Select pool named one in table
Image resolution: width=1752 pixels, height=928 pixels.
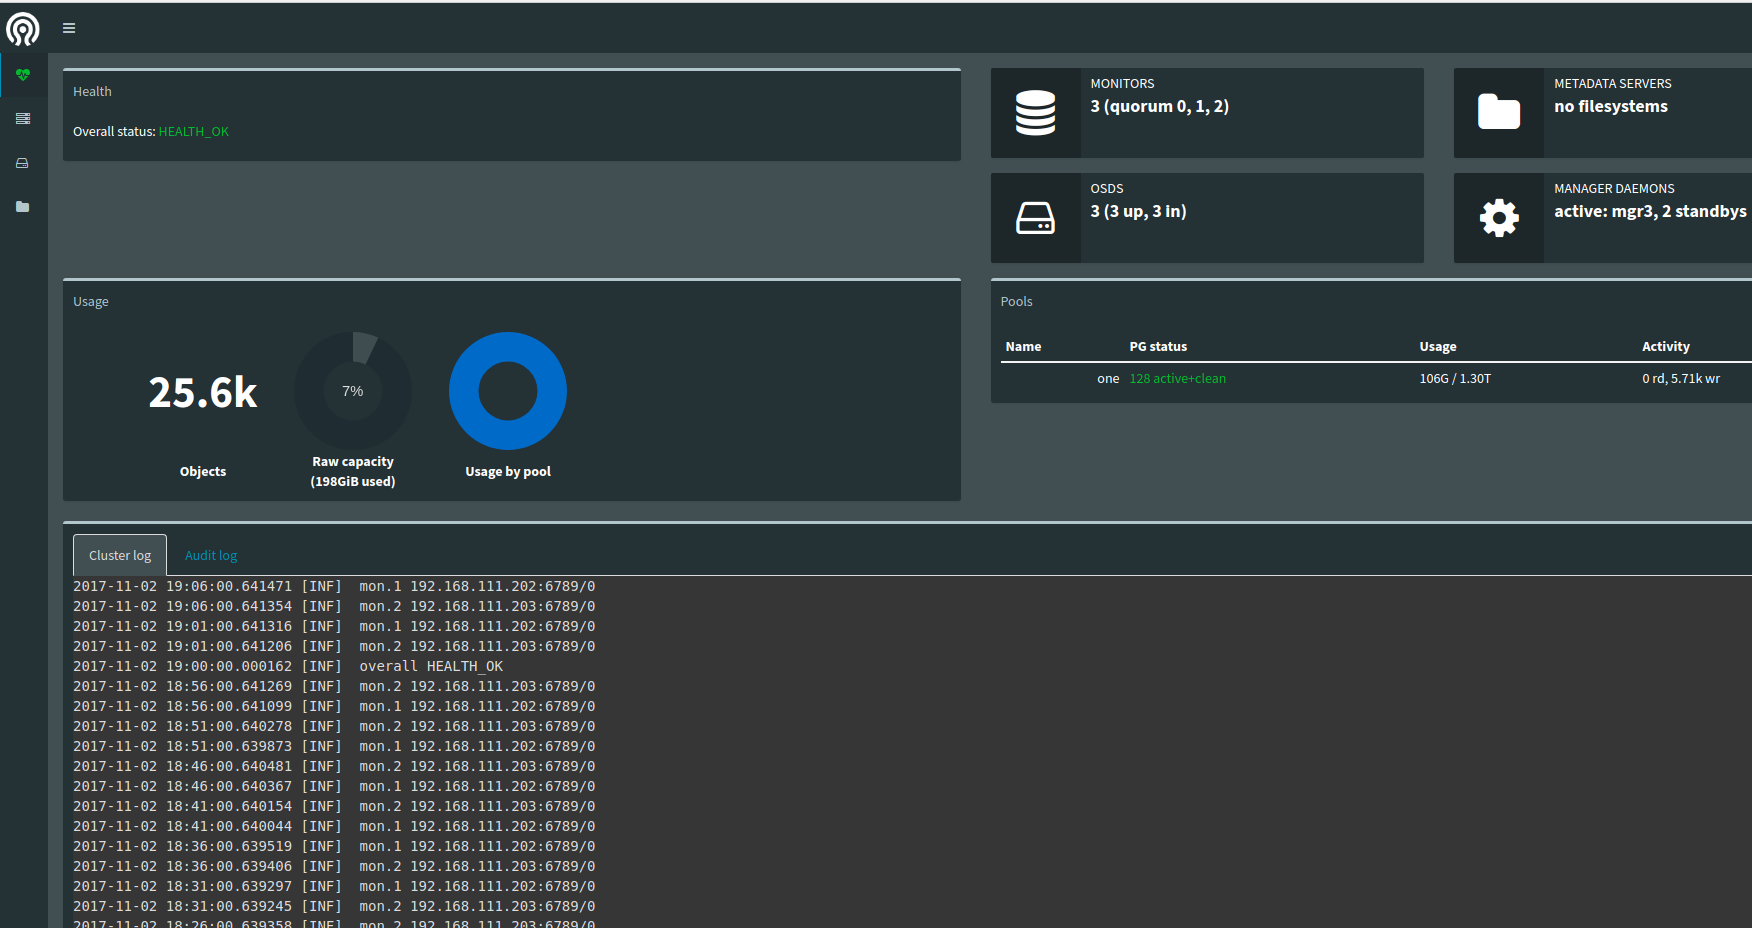click(x=1107, y=379)
